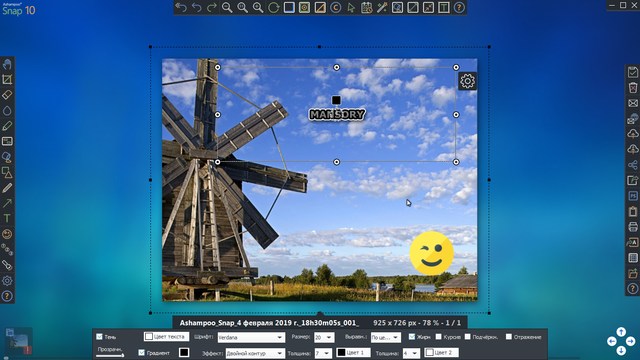Click the left arrow in navigation pad
Viewport: 640px width, 360px height.
tap(611, 341)
